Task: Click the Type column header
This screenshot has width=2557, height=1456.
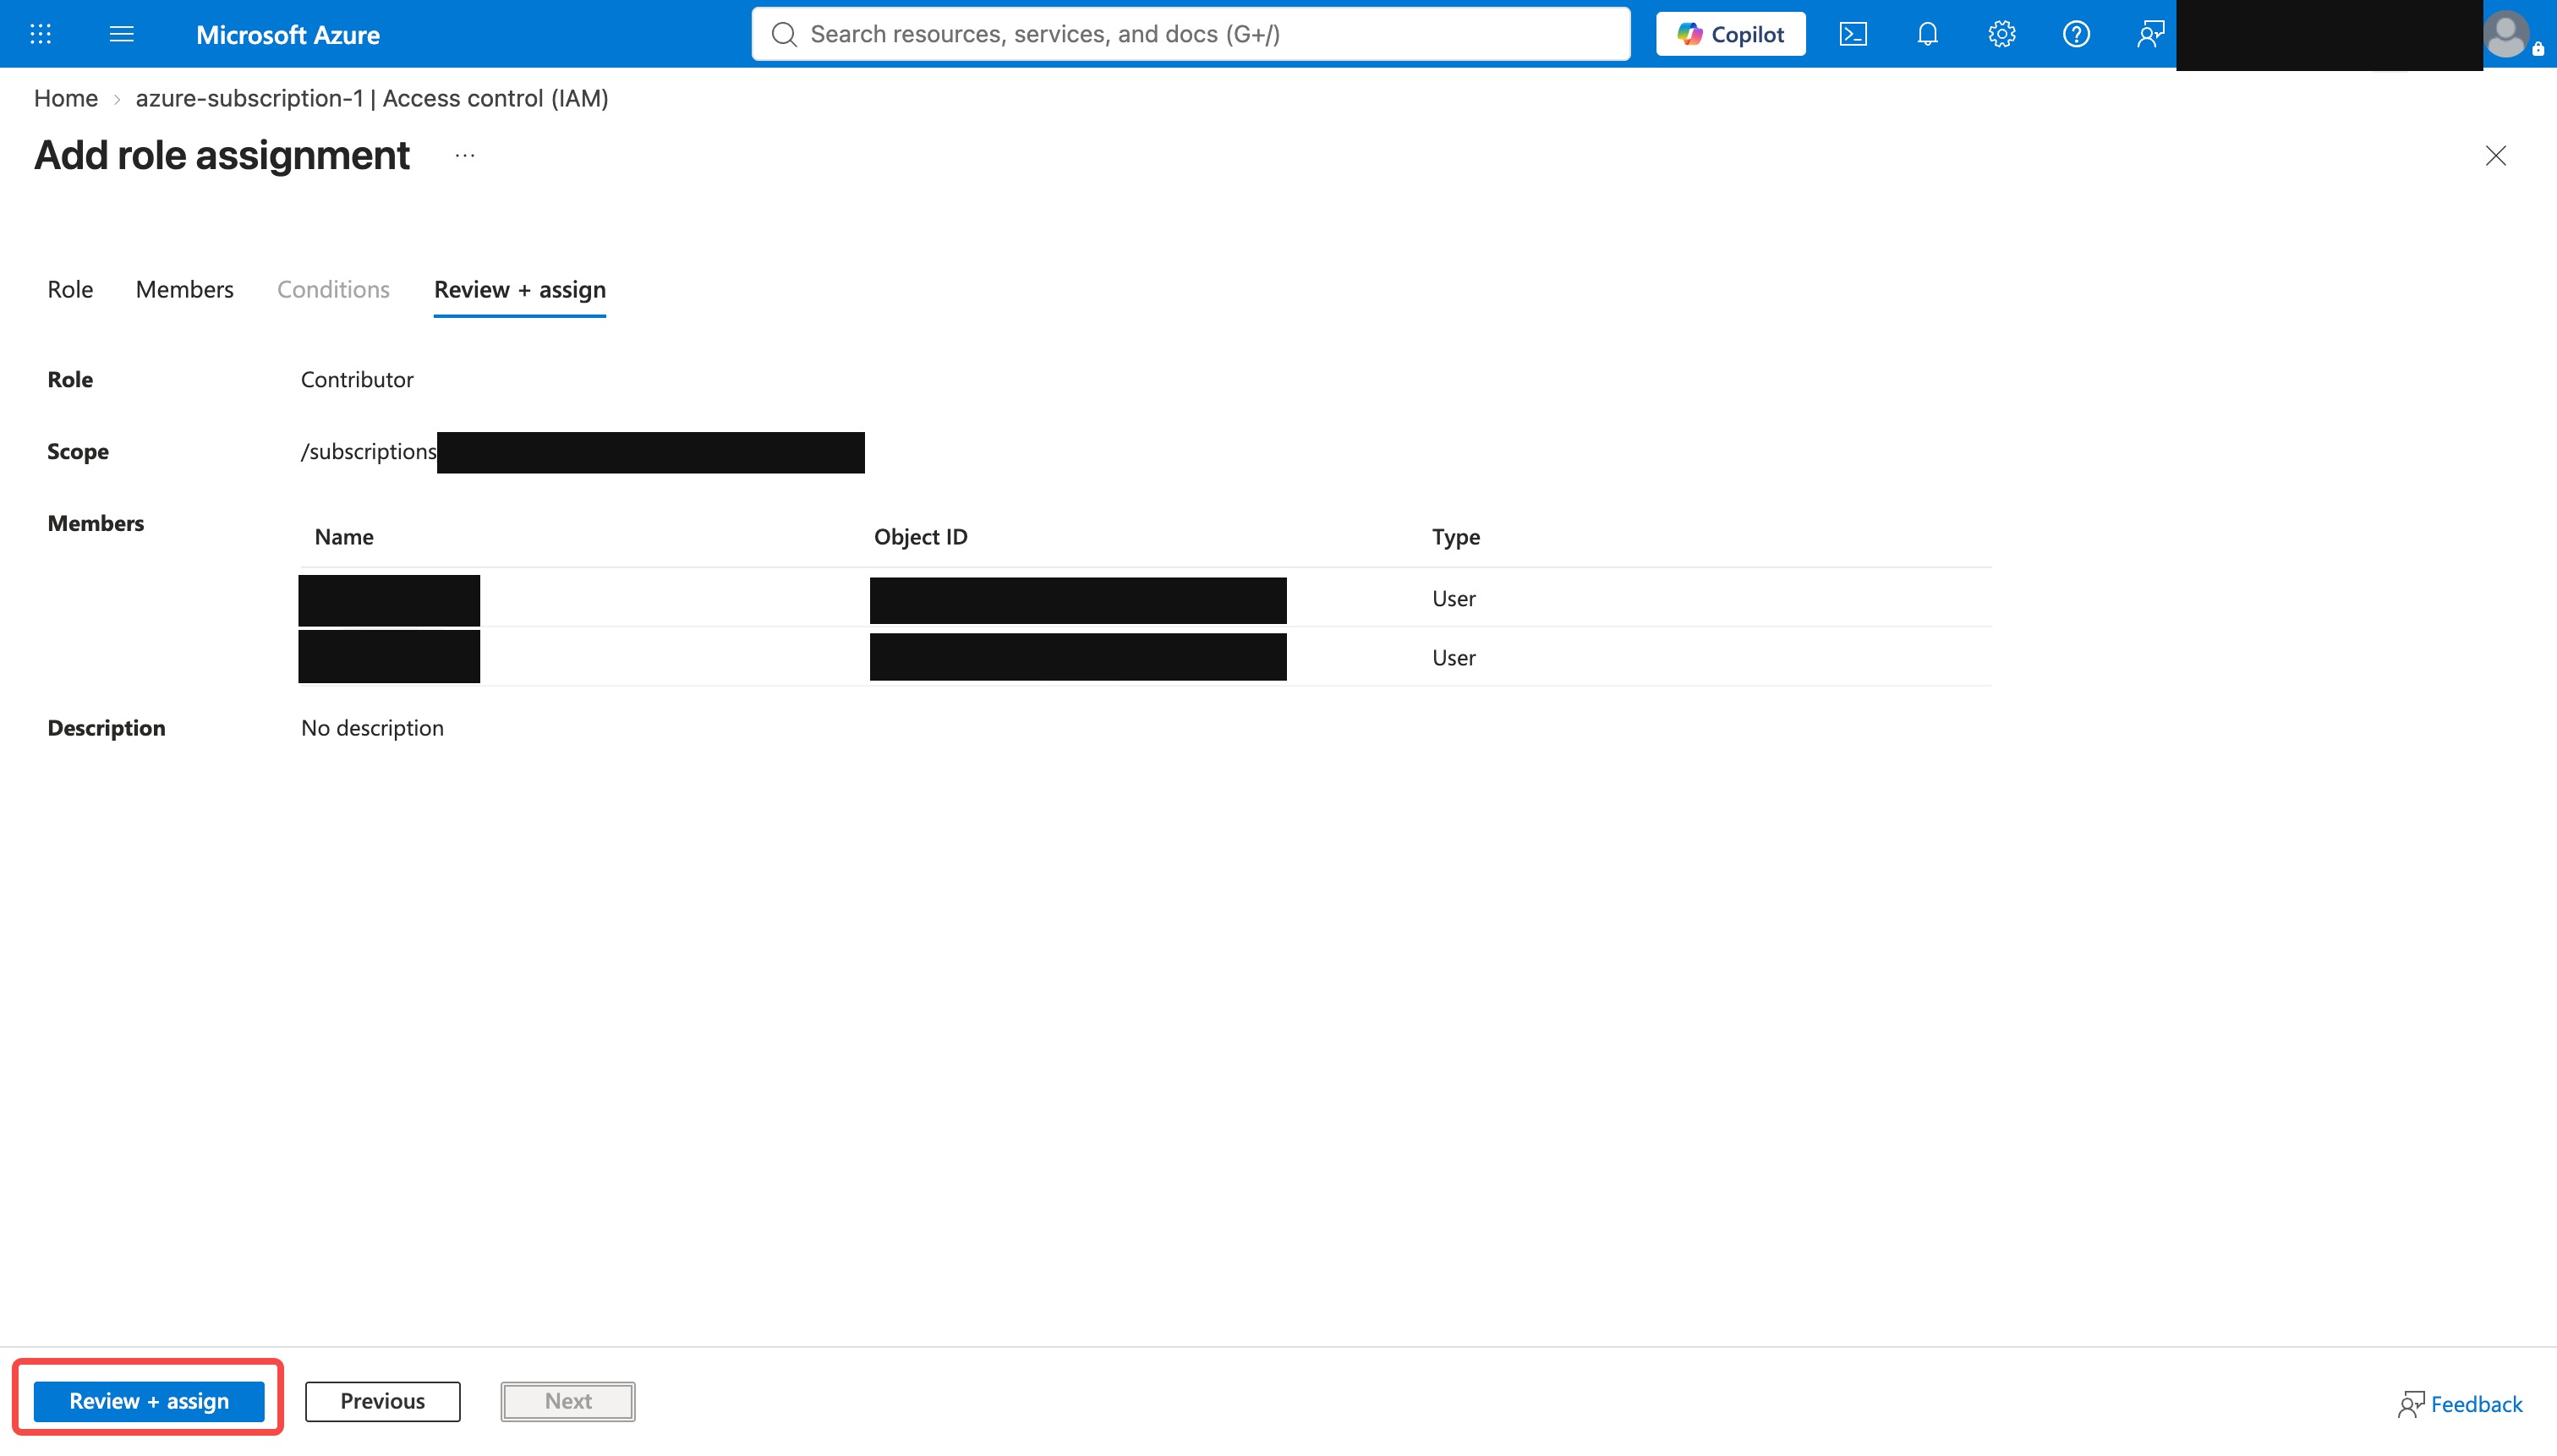Action: click(x=1455, y=537)
